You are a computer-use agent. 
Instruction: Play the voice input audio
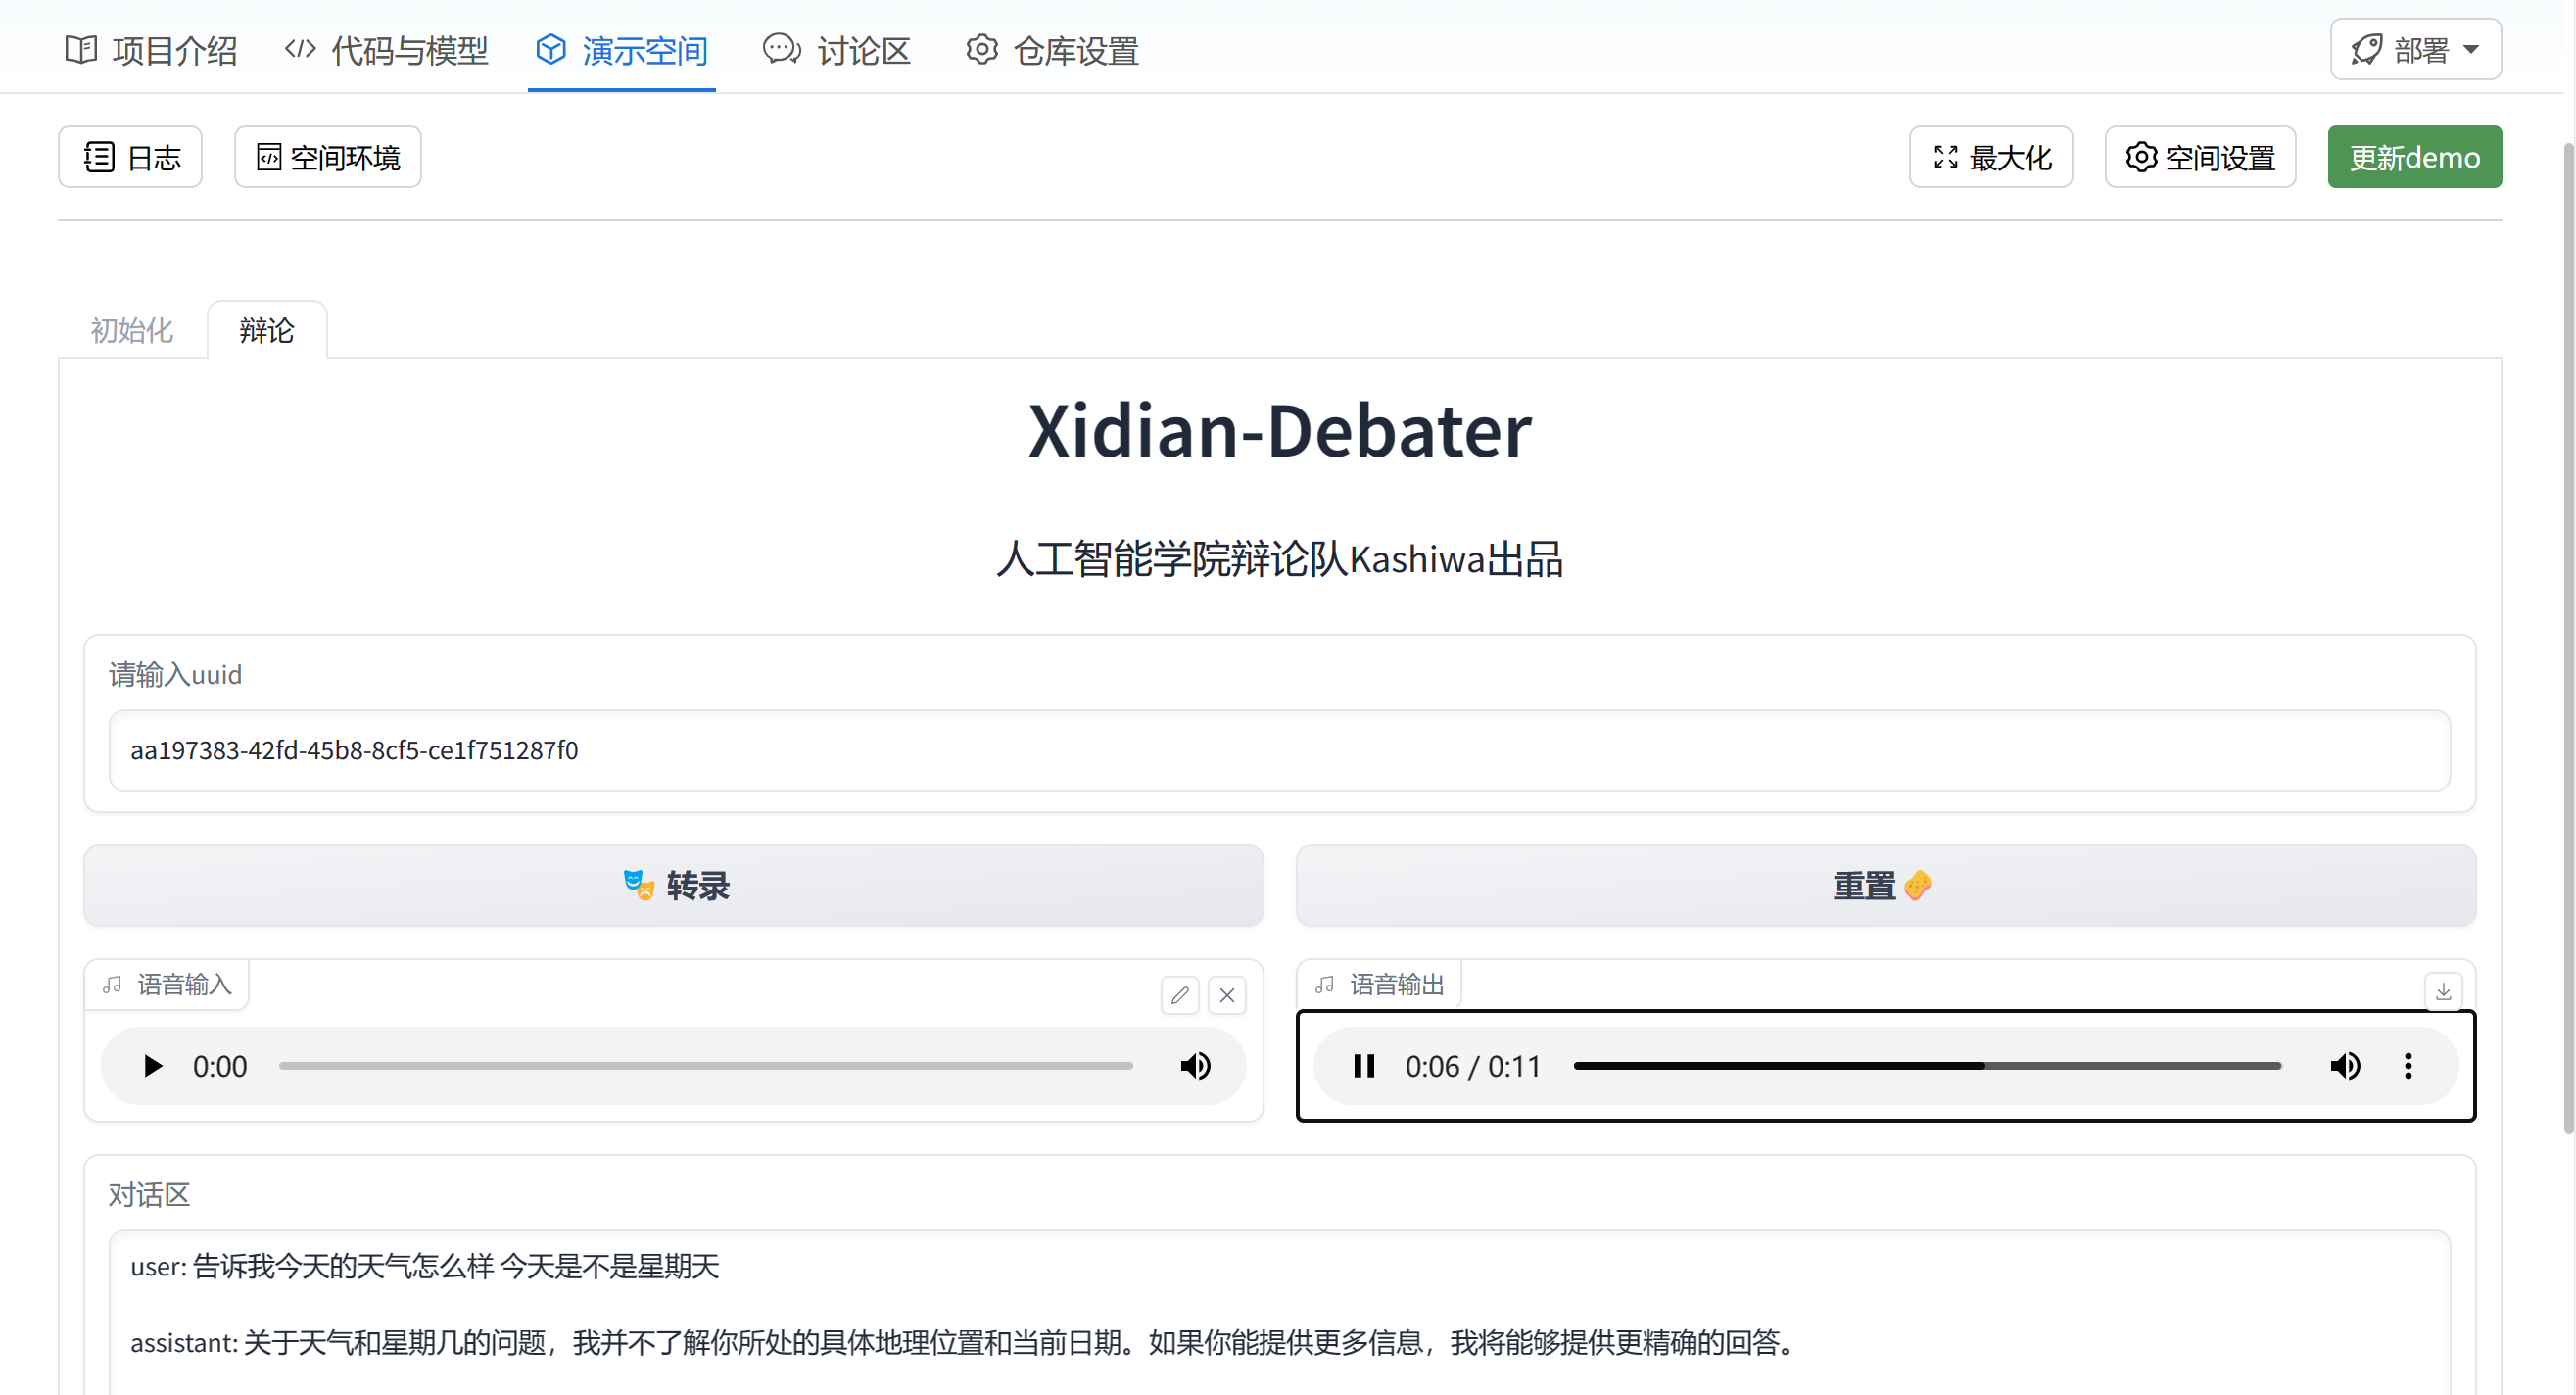click(152, 1066)
